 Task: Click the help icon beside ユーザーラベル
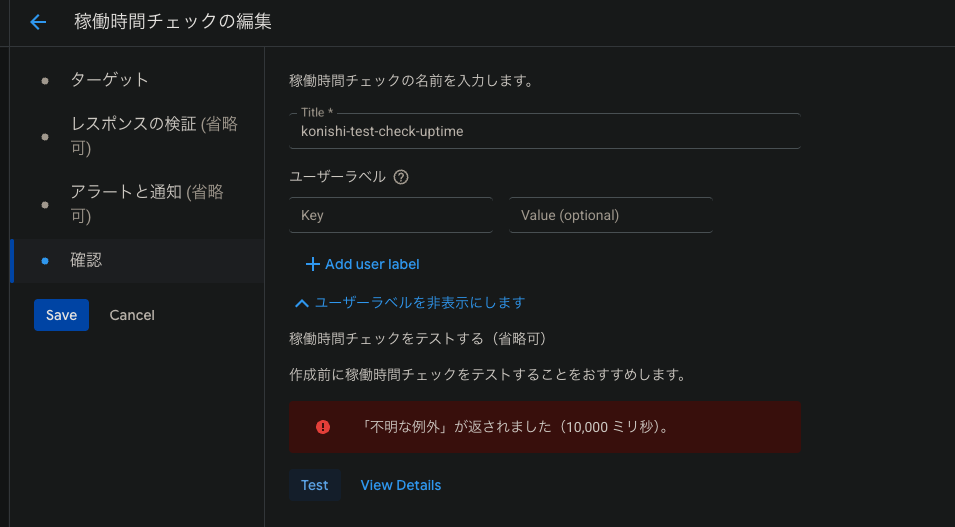coord(401,177)
